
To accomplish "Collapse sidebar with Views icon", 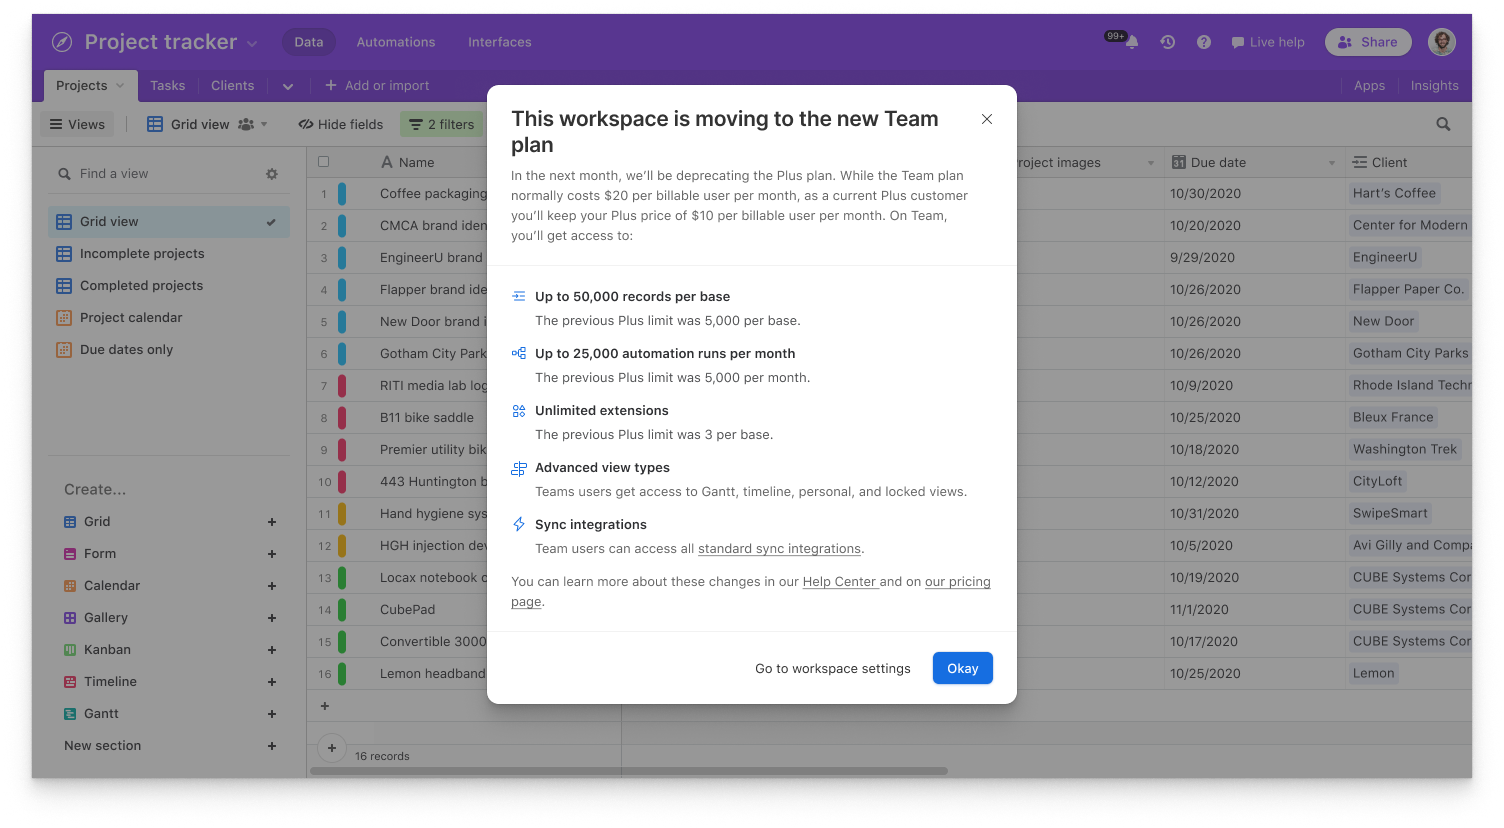I will [78, 124].
